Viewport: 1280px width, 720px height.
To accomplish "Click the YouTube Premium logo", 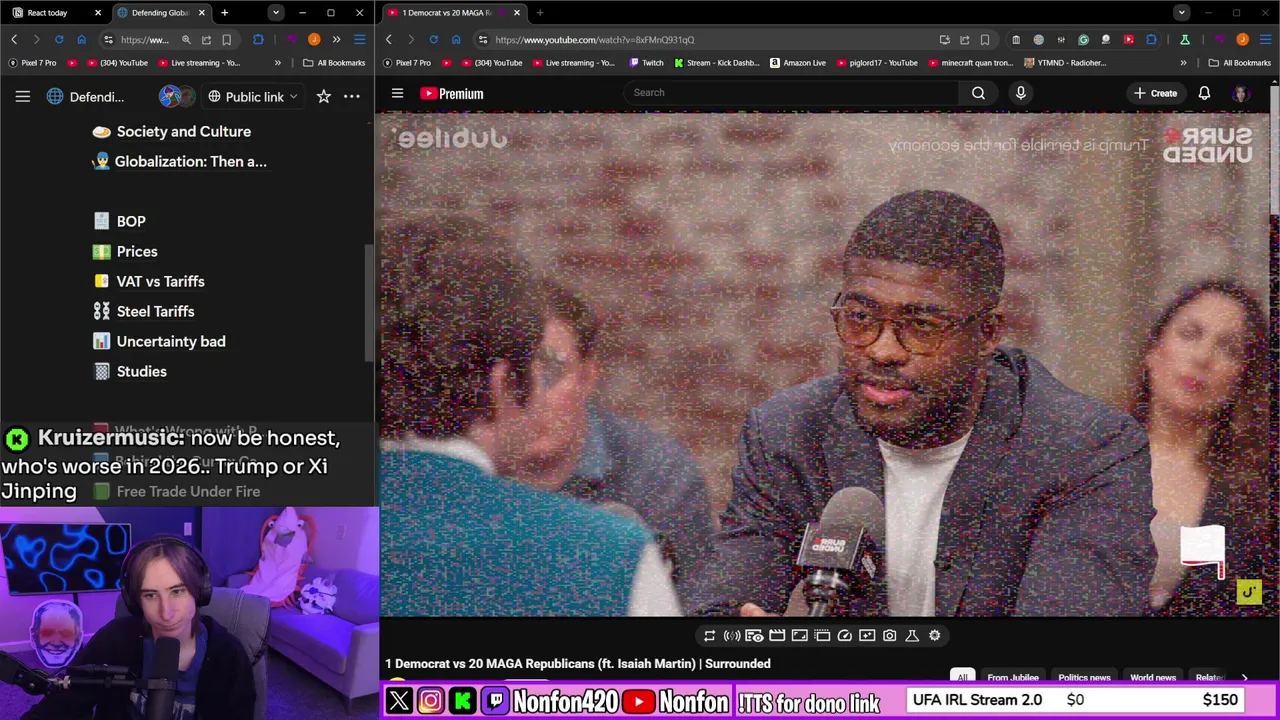I will (x=452, y=93).
